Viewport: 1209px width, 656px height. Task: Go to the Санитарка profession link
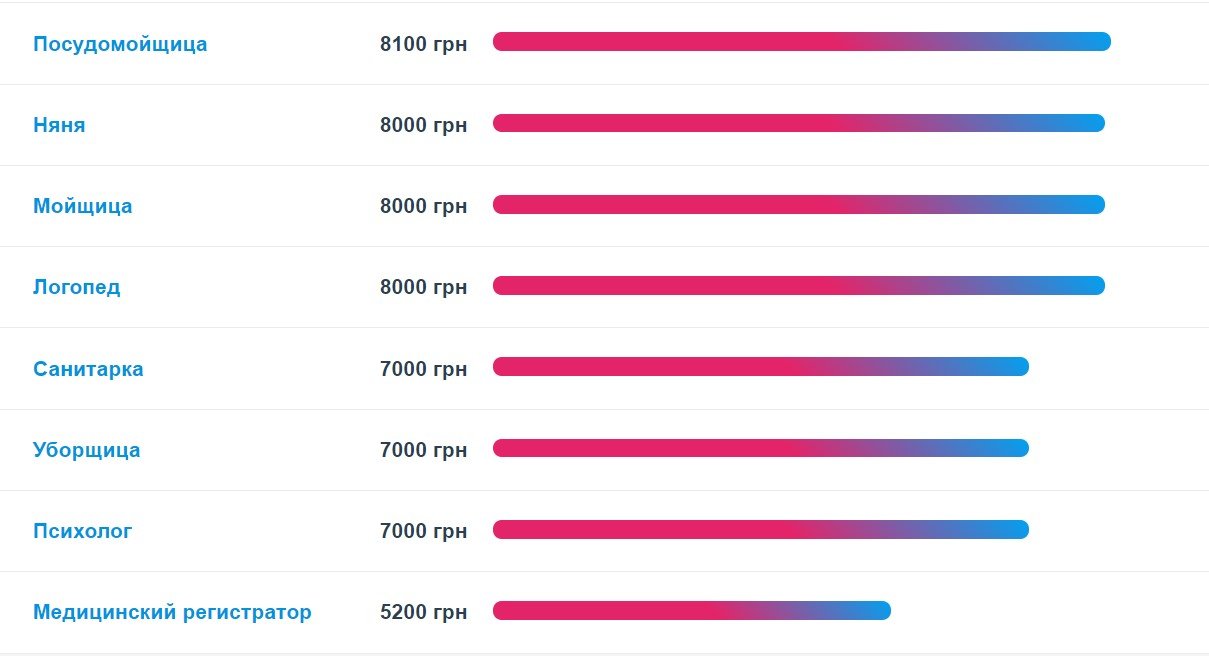(88, 369)
